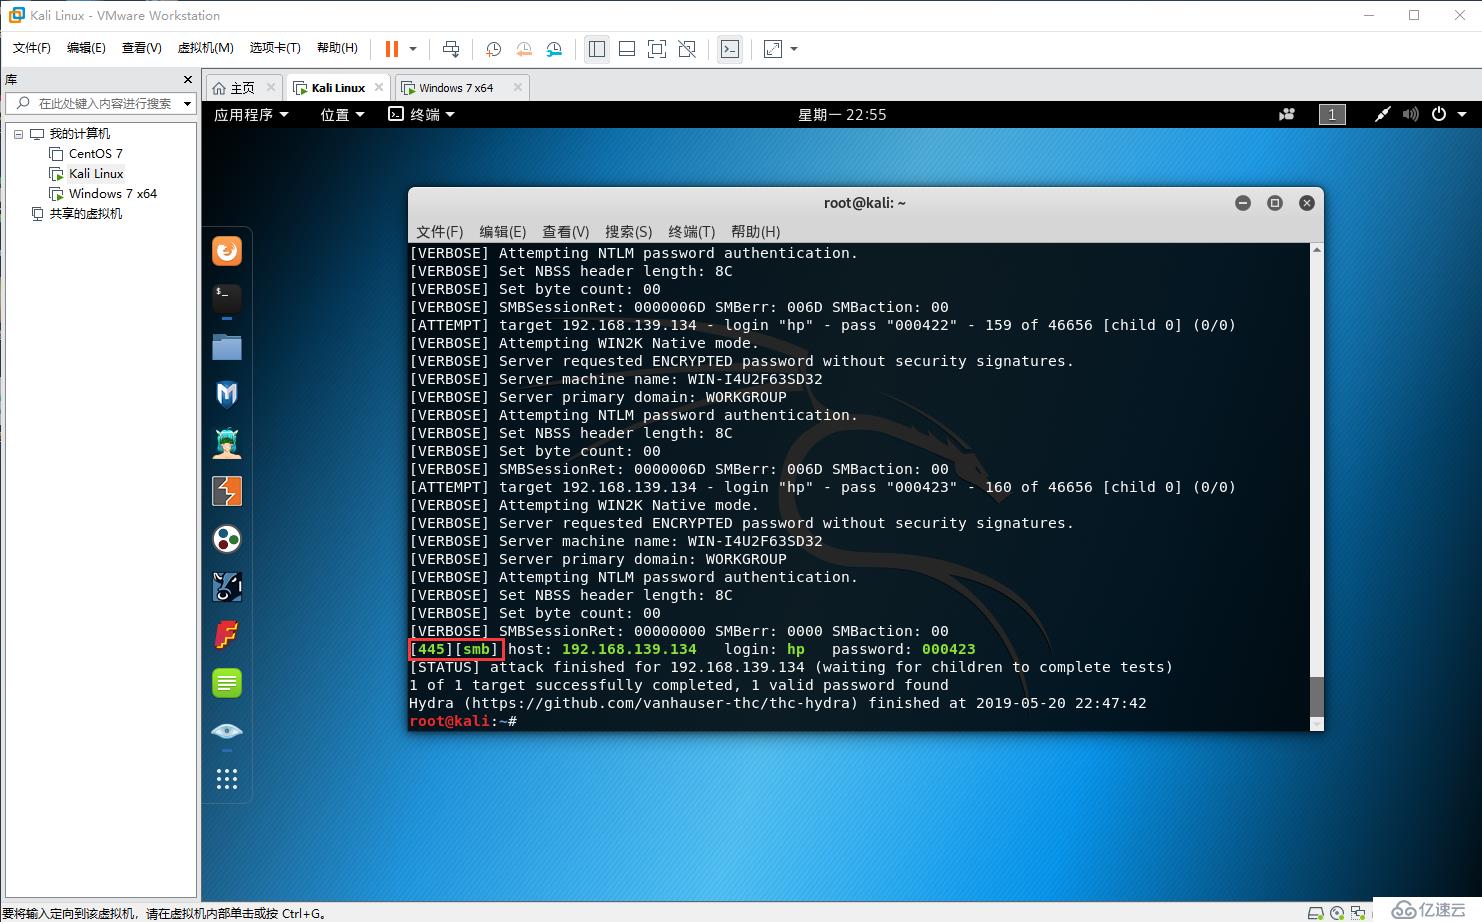Screen dimensions: 1482x922
Task: Enter full screen mode
Action: tap(657, 49)
